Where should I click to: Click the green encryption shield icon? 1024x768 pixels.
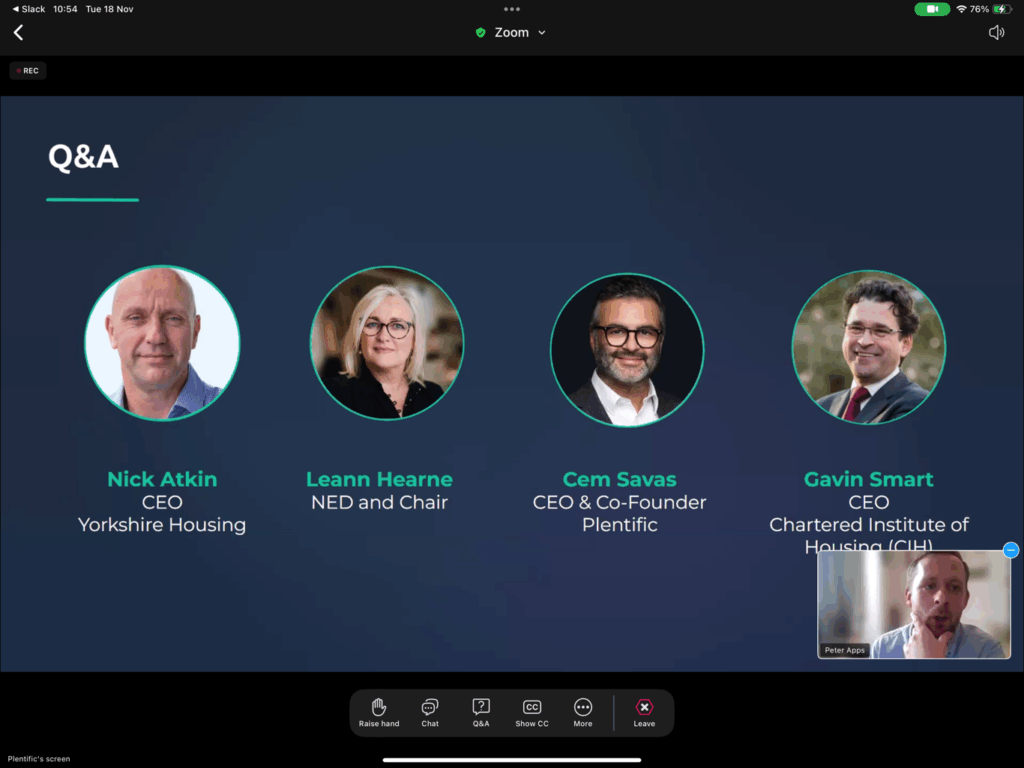pyautogui.click(x=481, y=33)
